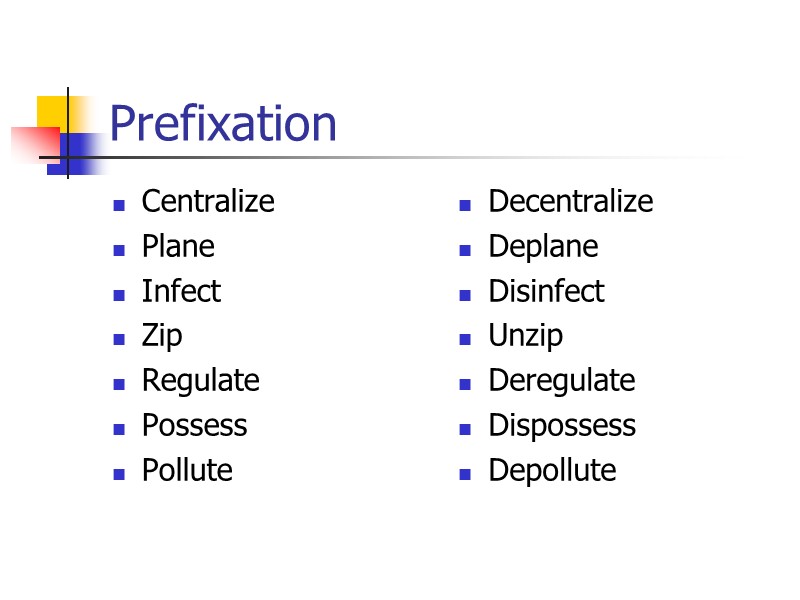Click the word Depollute
Image resolution: width=800 pixels, height=600 pixels.
click(x=552, y=470)
